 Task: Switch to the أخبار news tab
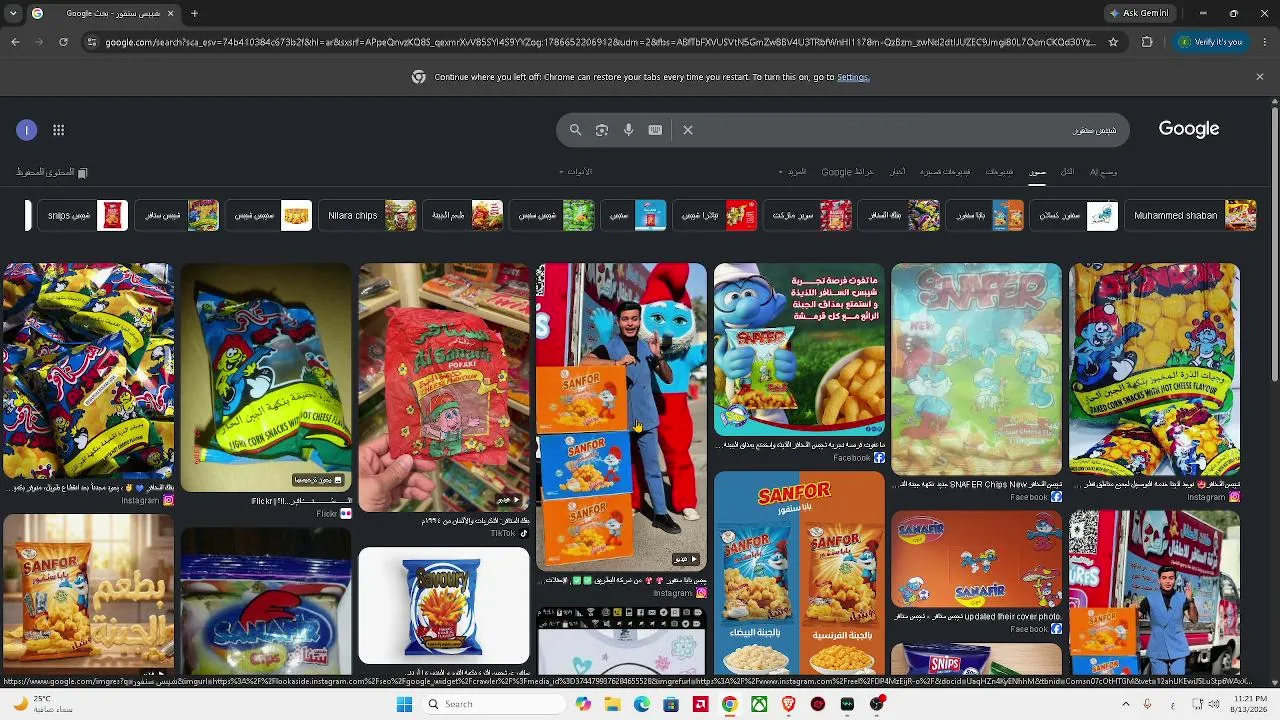[x=898, y=172]
